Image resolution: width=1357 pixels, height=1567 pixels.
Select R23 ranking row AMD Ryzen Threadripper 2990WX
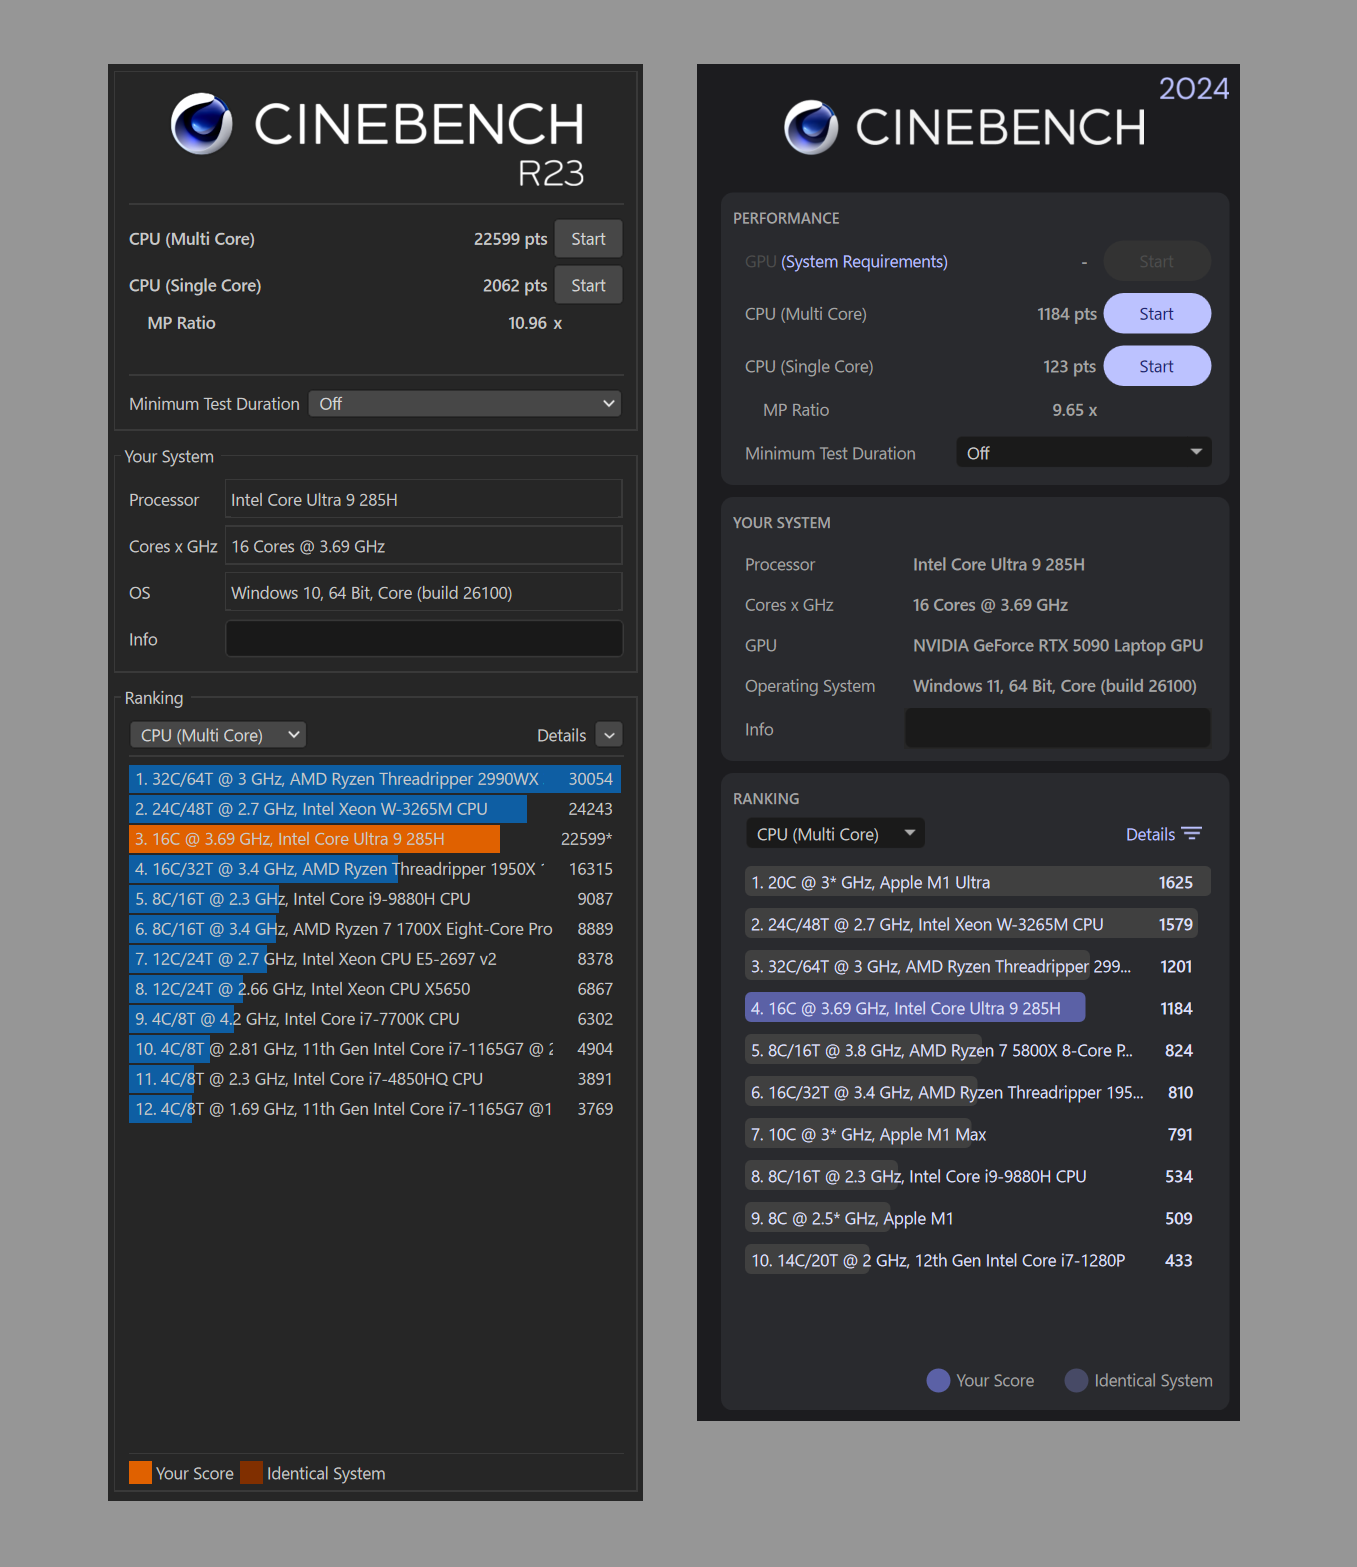coord(375,779)
